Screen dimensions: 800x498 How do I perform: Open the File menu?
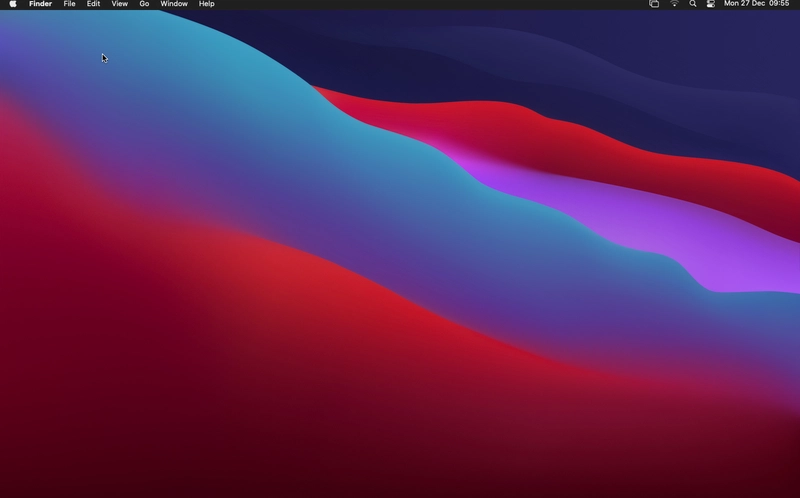pos(69,4)
